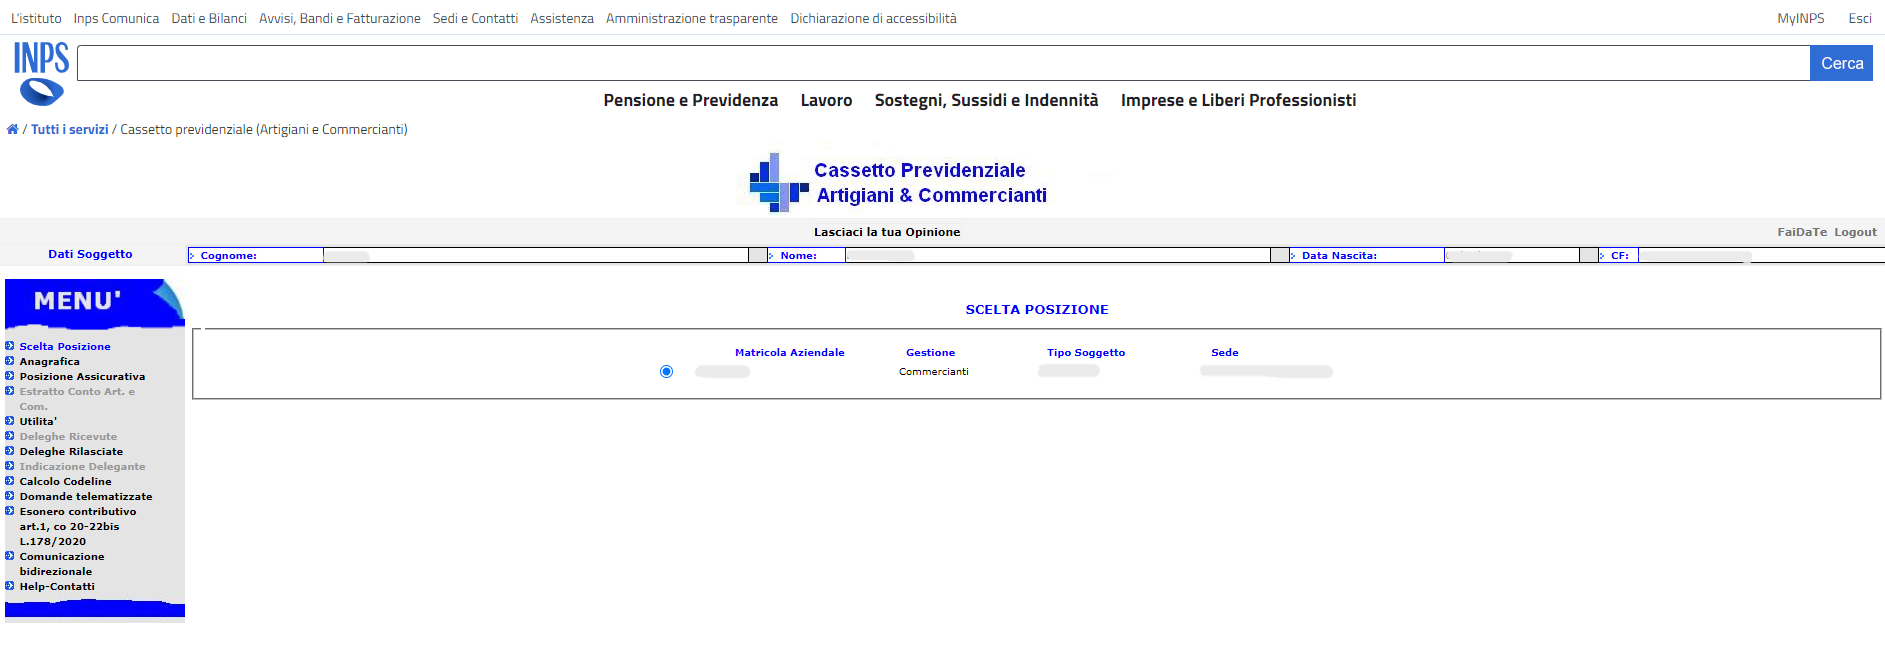Click greyed Estratto Conto Art. e Com.
Image resolution: width=1885 pixels, height=667 pixels.
[77, 399]
